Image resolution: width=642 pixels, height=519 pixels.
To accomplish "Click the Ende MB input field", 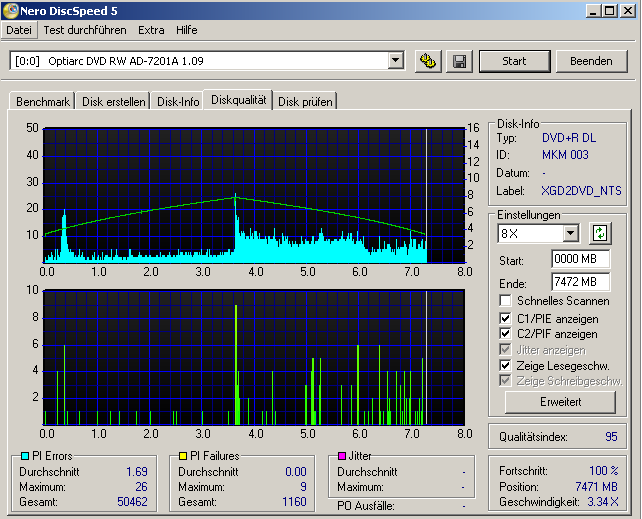I will [580, 282].
